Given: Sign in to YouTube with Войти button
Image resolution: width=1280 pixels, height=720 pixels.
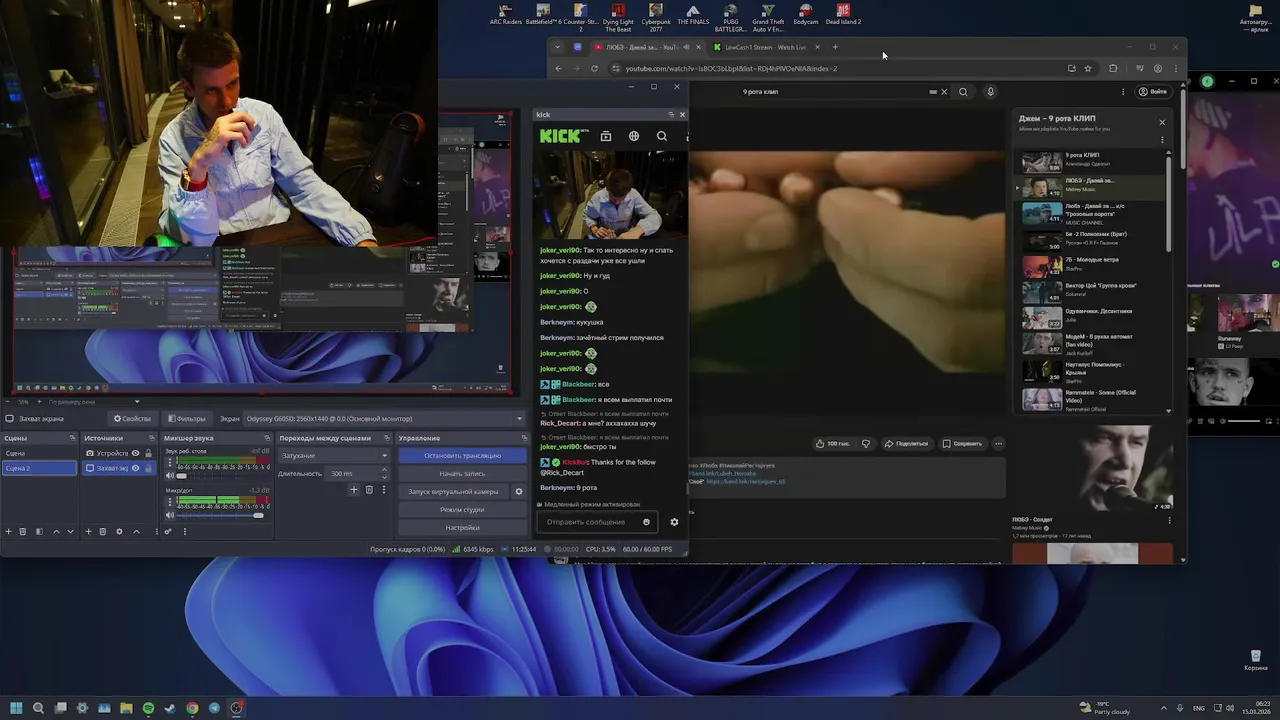Looking at the screenshot, I should coord(1153,92).
